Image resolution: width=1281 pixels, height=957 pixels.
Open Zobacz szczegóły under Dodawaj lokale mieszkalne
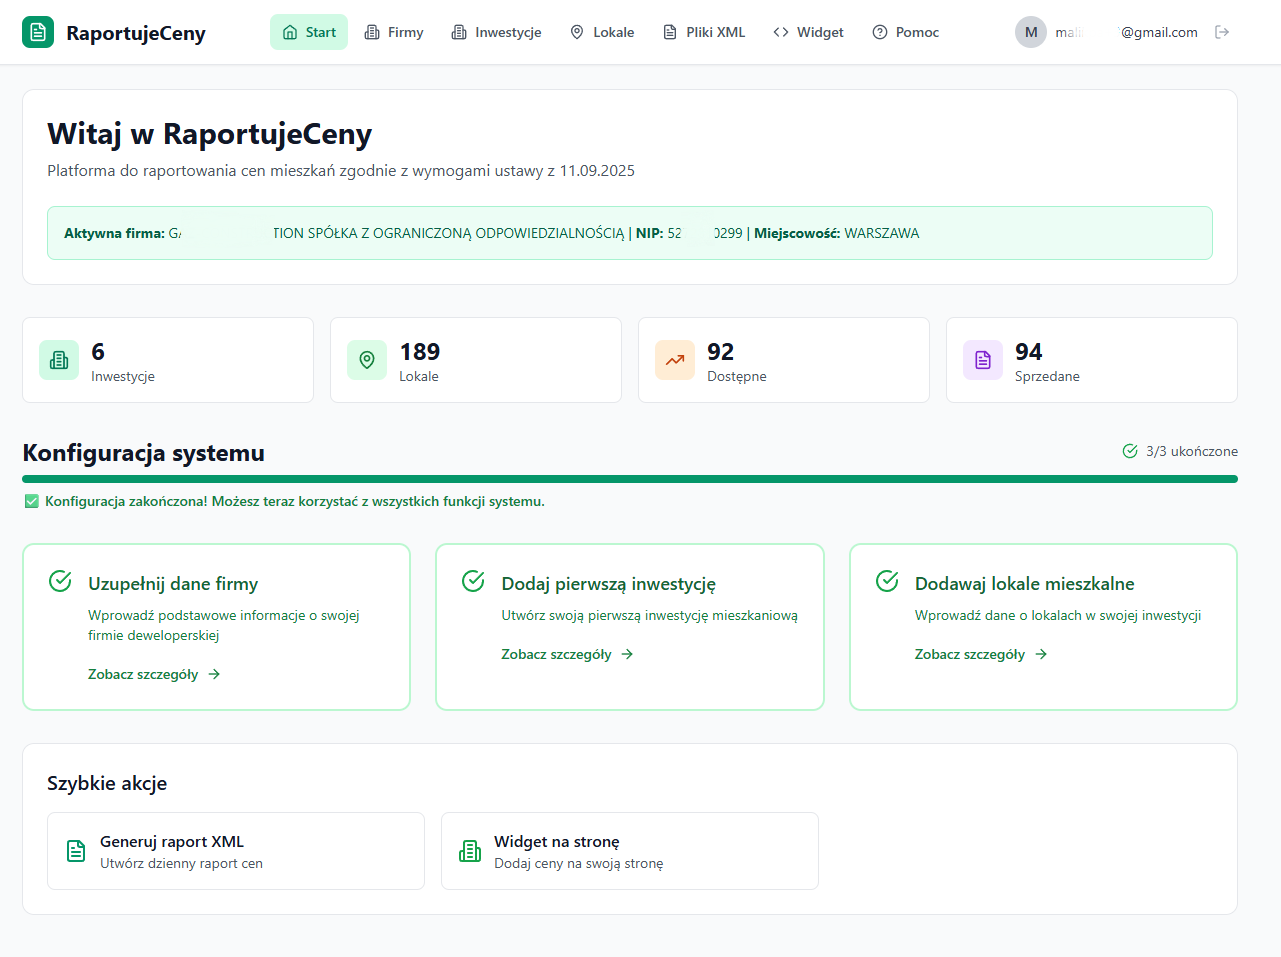(980, 654)
